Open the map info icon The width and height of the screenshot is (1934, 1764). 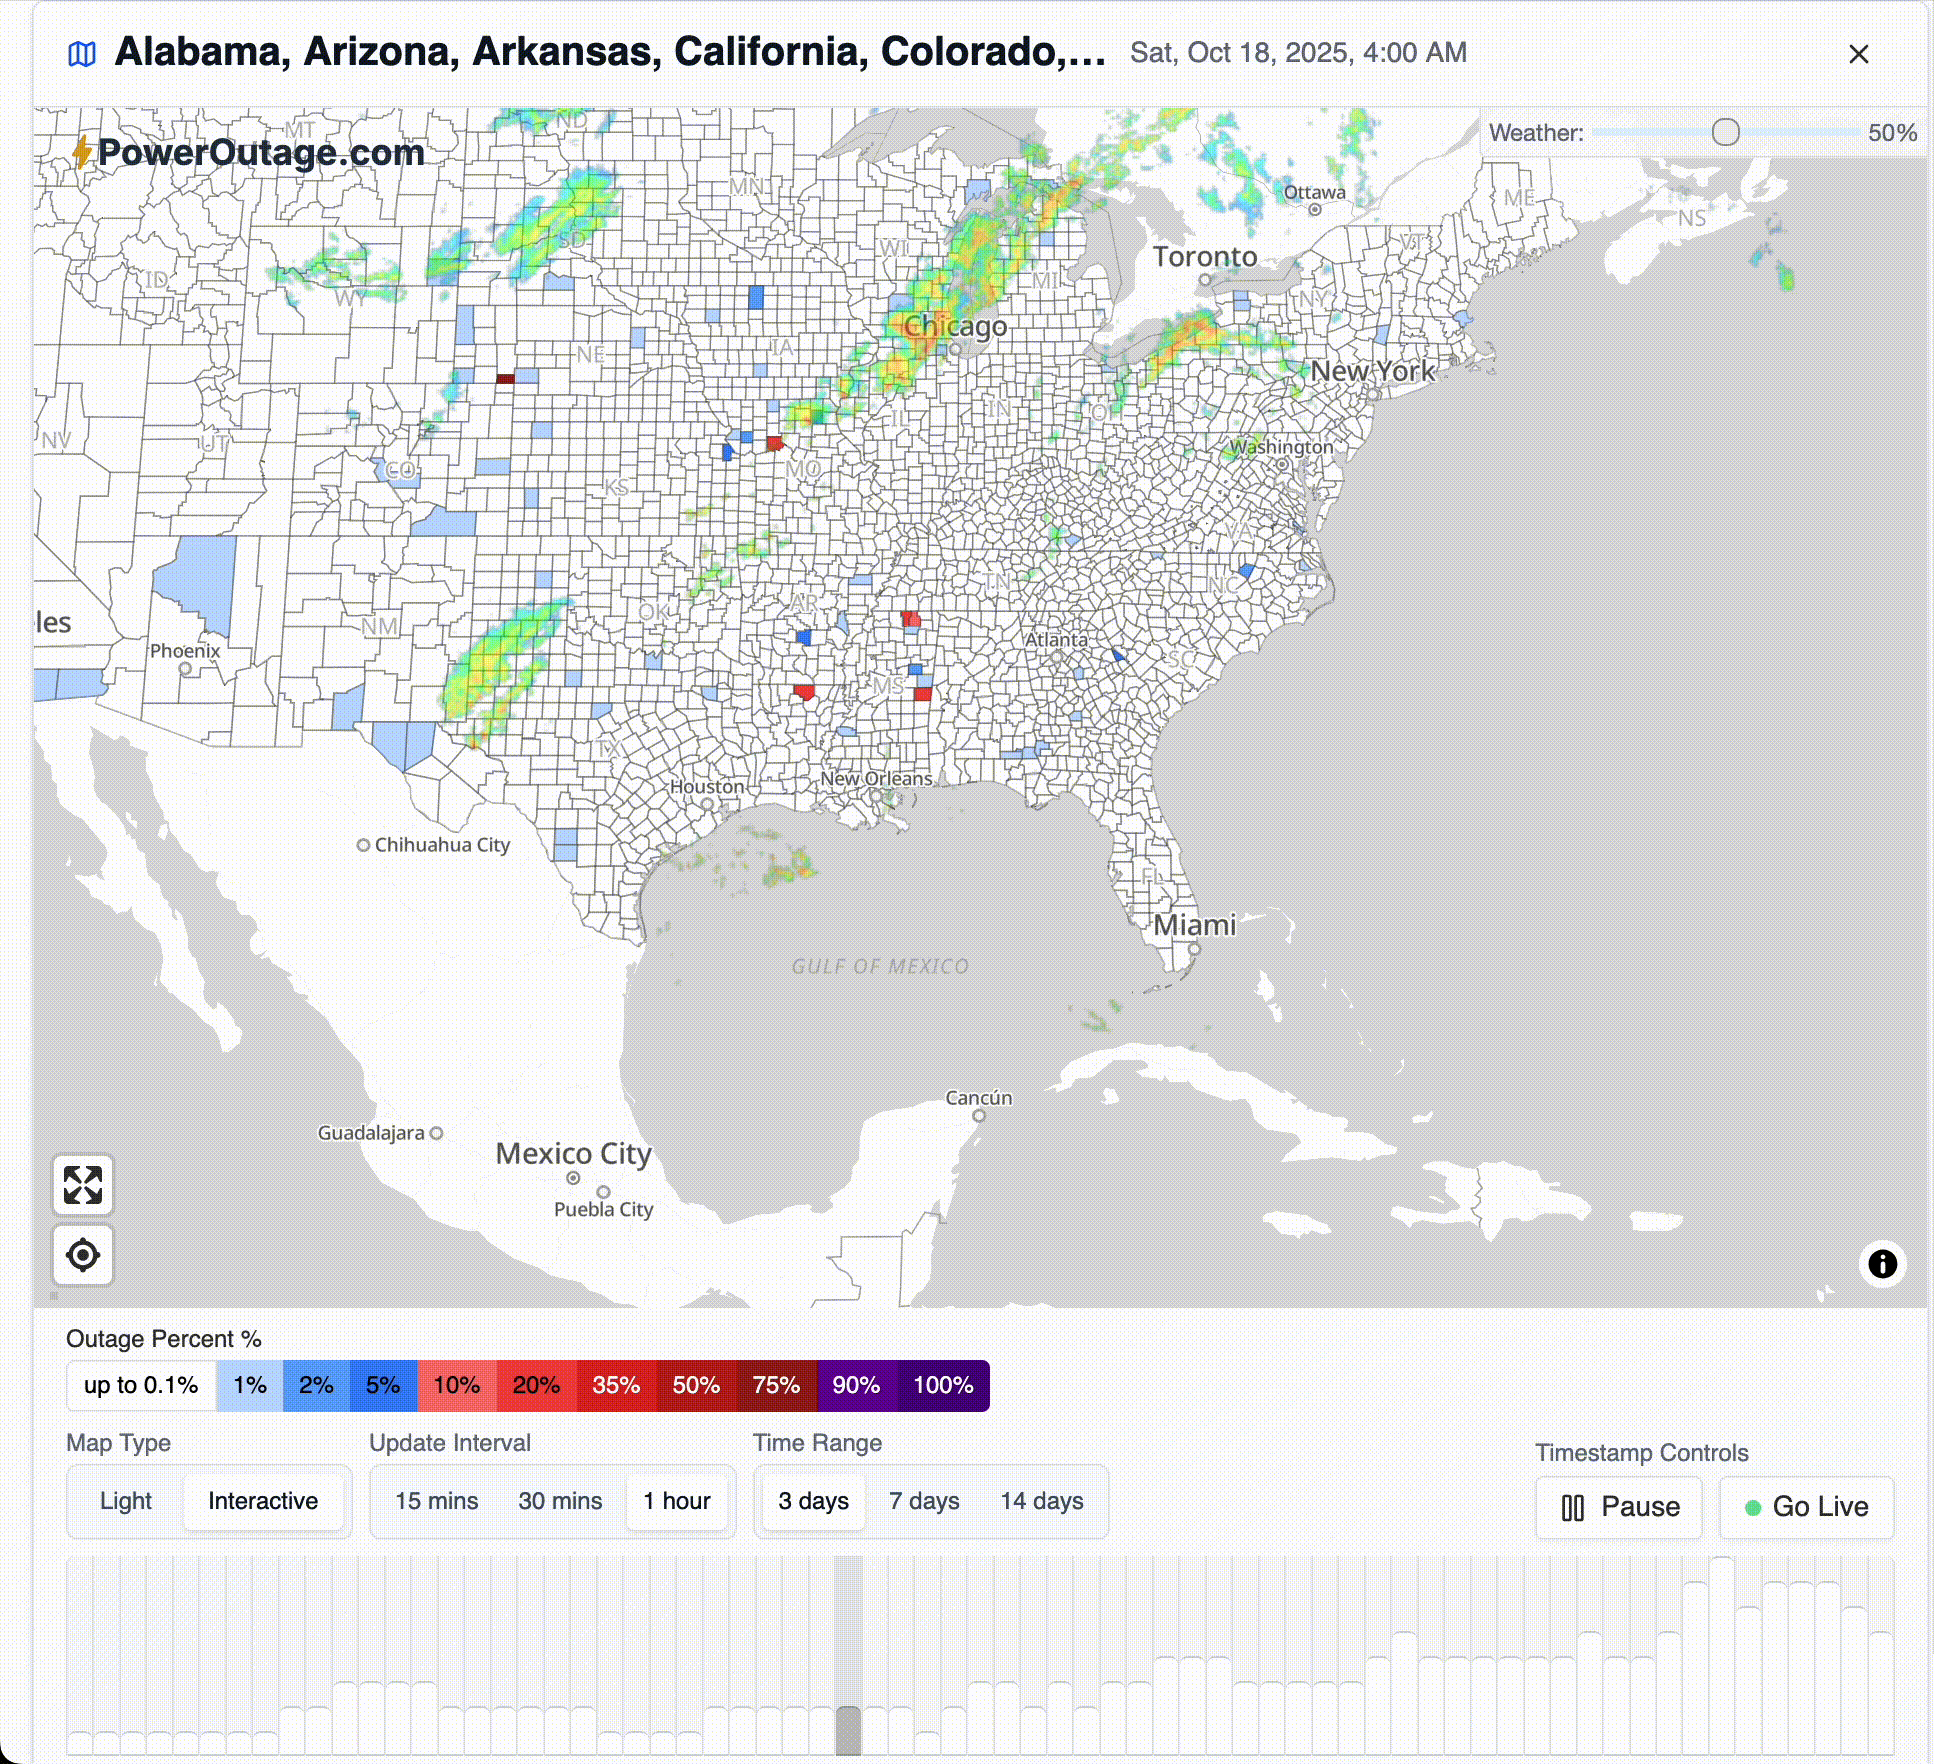pos(1882,1264)
